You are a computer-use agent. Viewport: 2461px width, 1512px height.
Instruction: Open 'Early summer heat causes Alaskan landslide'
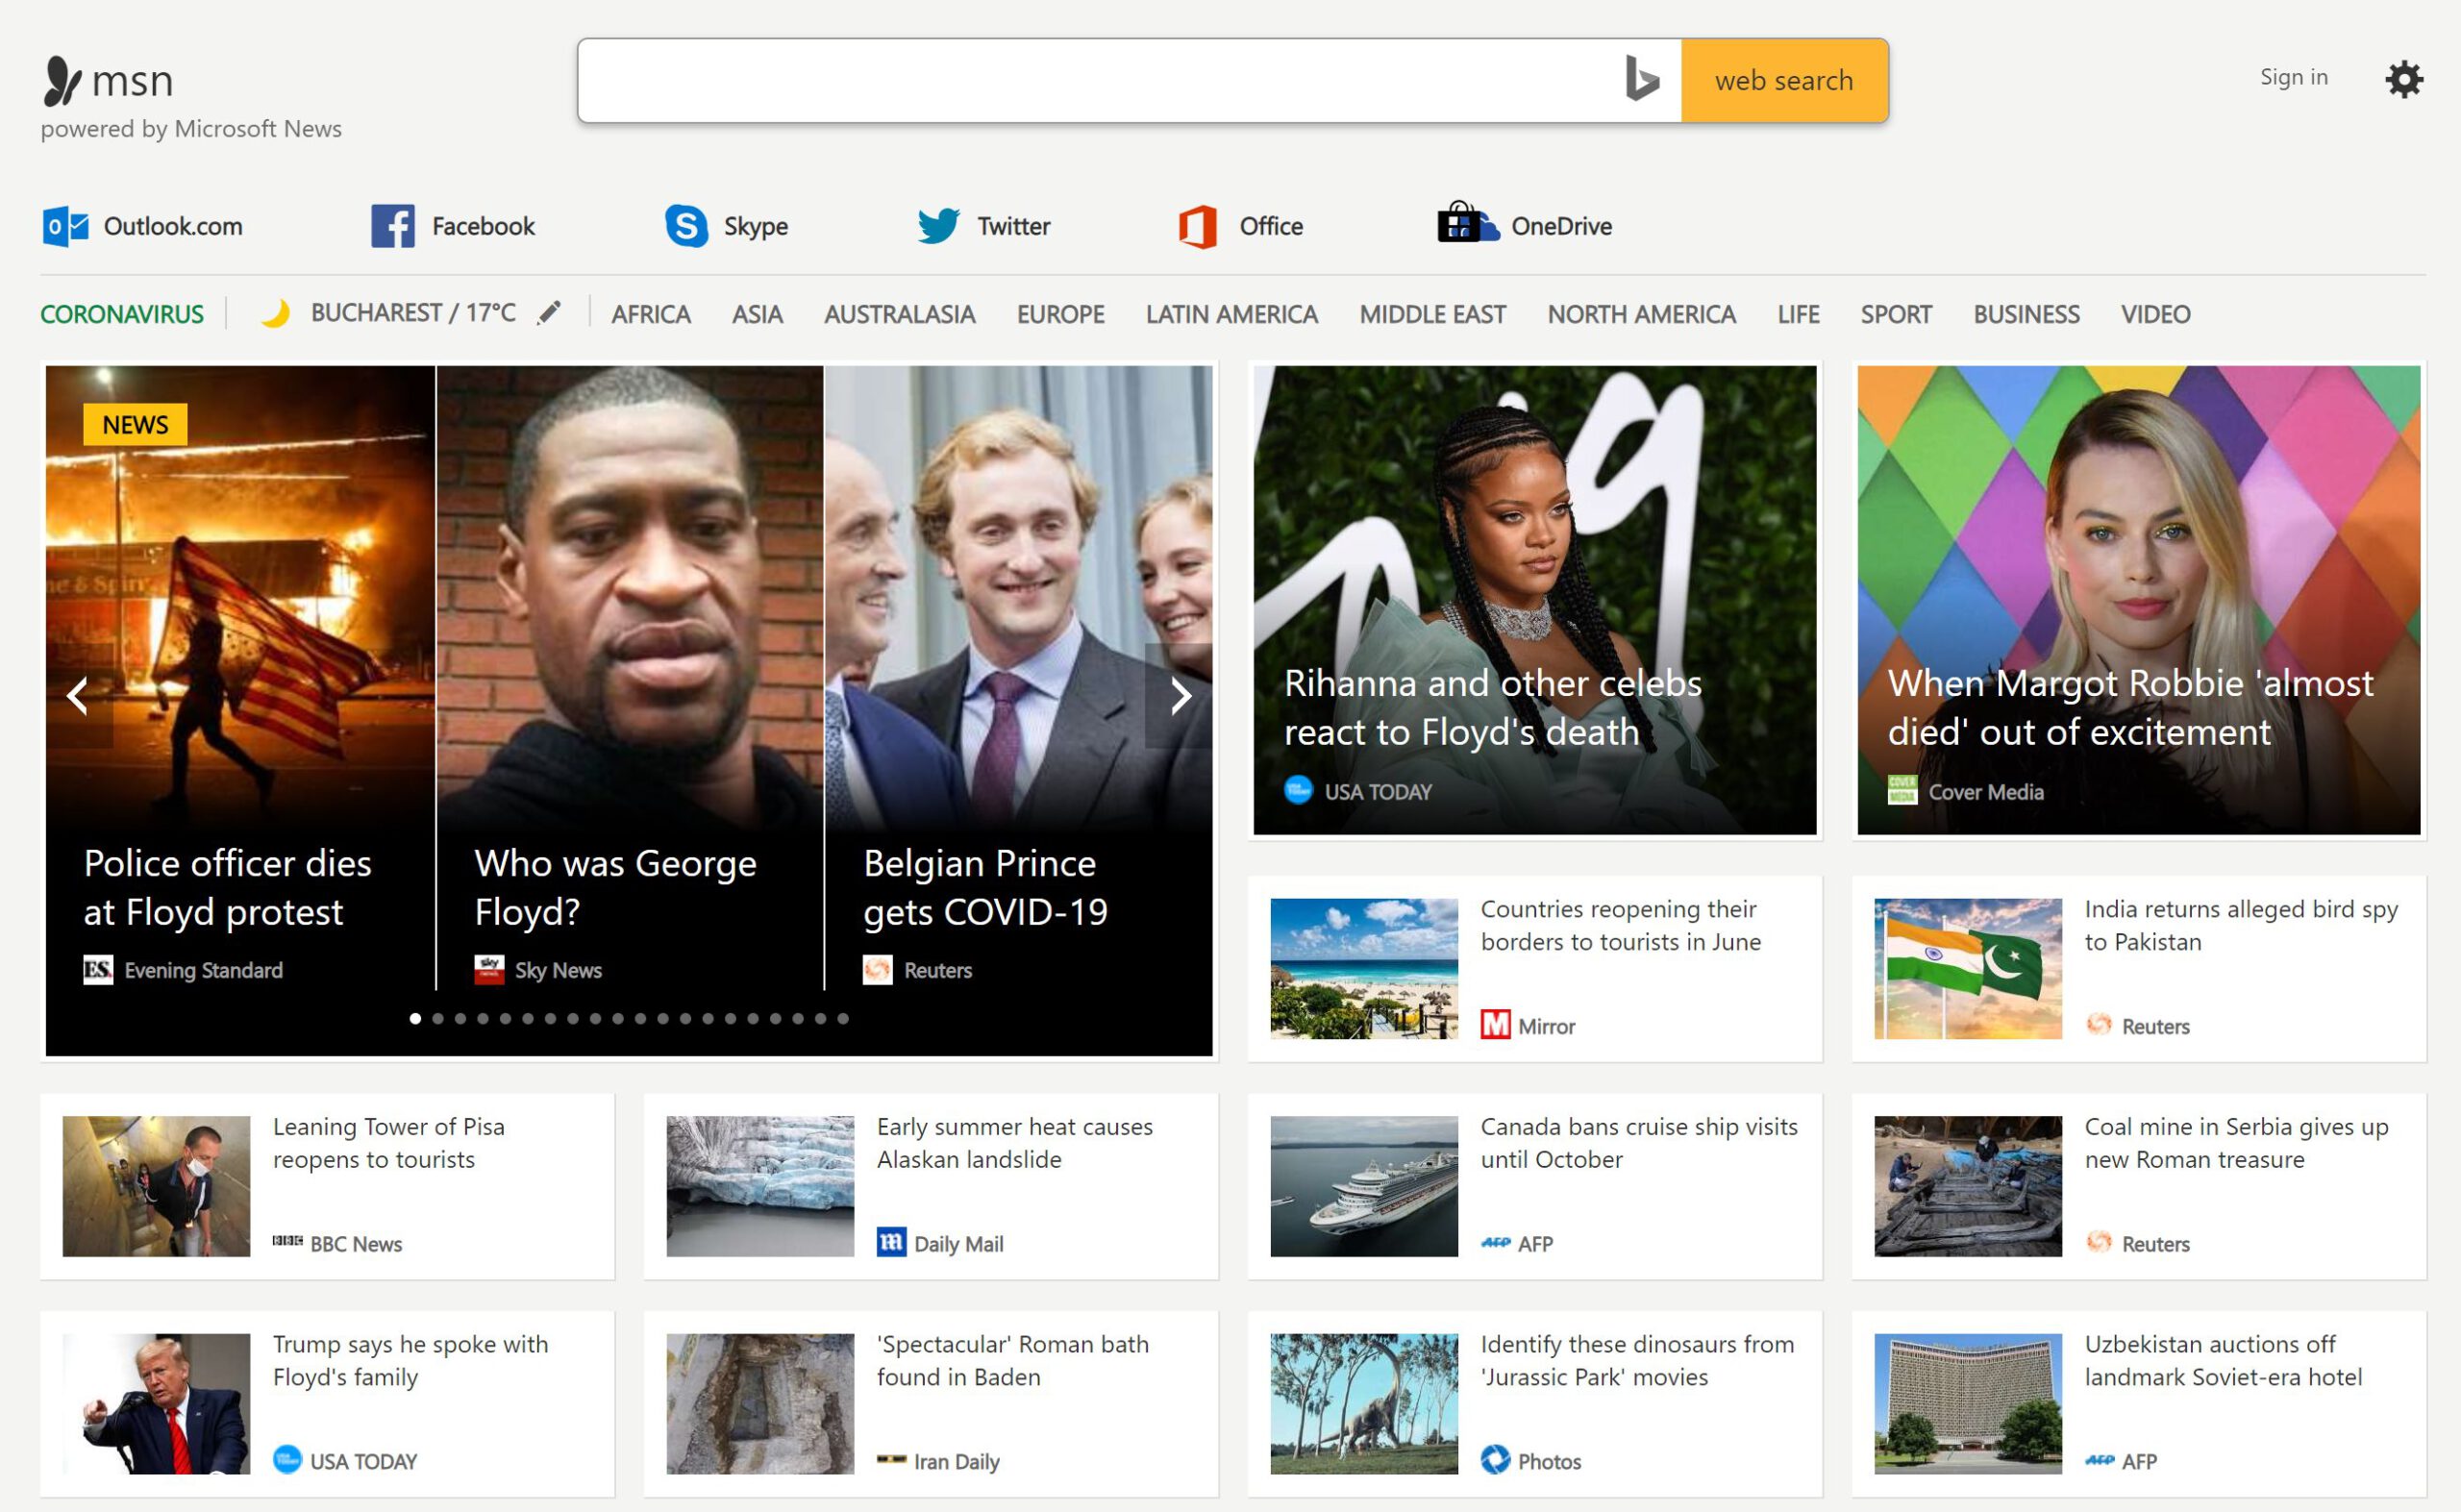1014,1143
